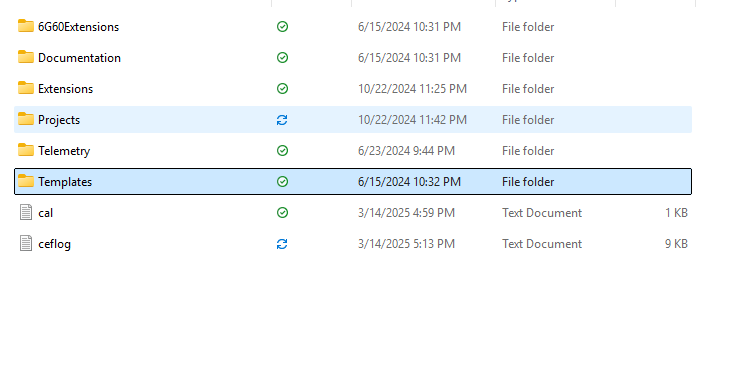Click the green synced checkmark beside 6G60Extensions
The image size is (745, 365).
282,27
